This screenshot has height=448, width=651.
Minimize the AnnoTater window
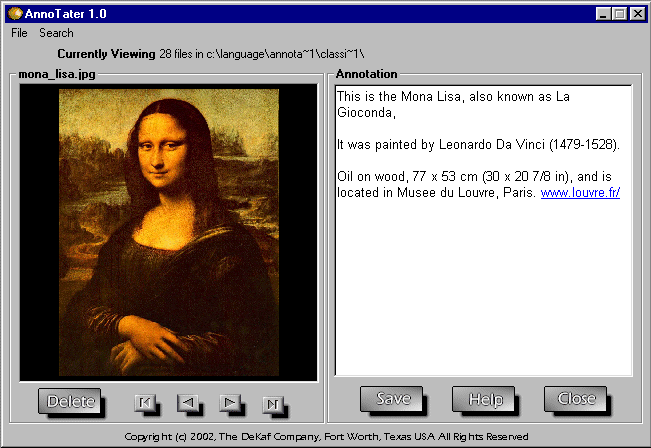coord(603,14)
